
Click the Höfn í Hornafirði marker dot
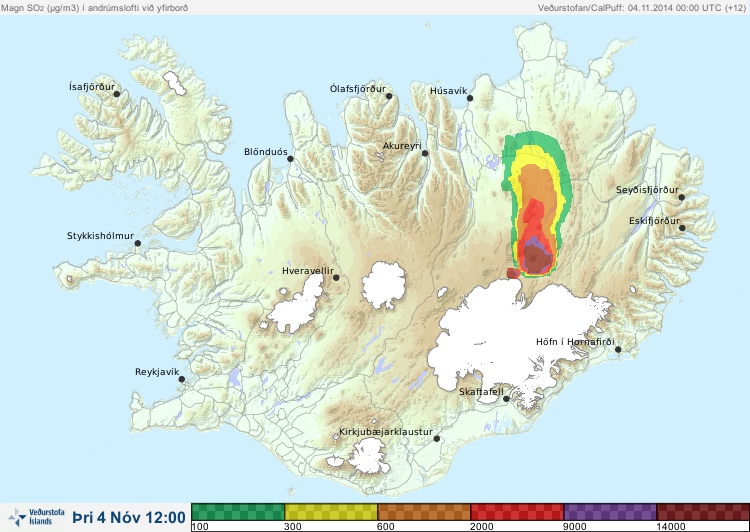click(618, 350)
